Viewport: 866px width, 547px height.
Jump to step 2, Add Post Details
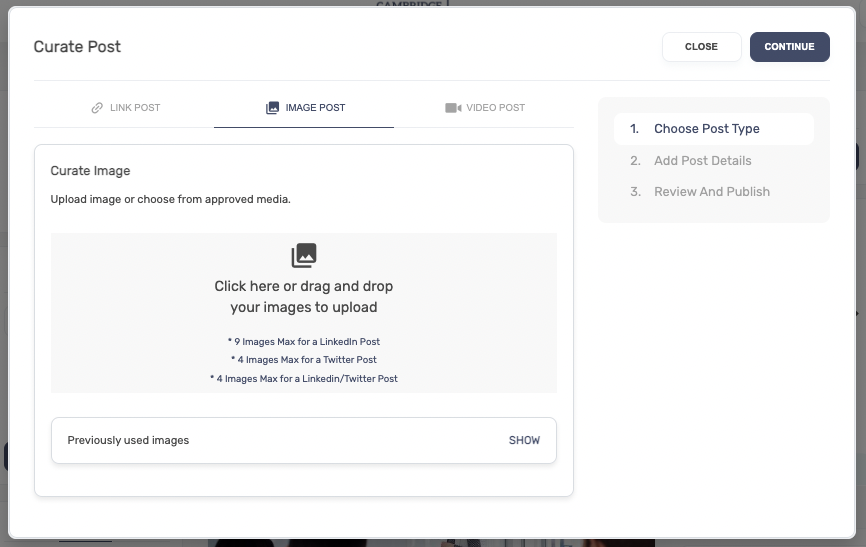[x=702, y=161]
